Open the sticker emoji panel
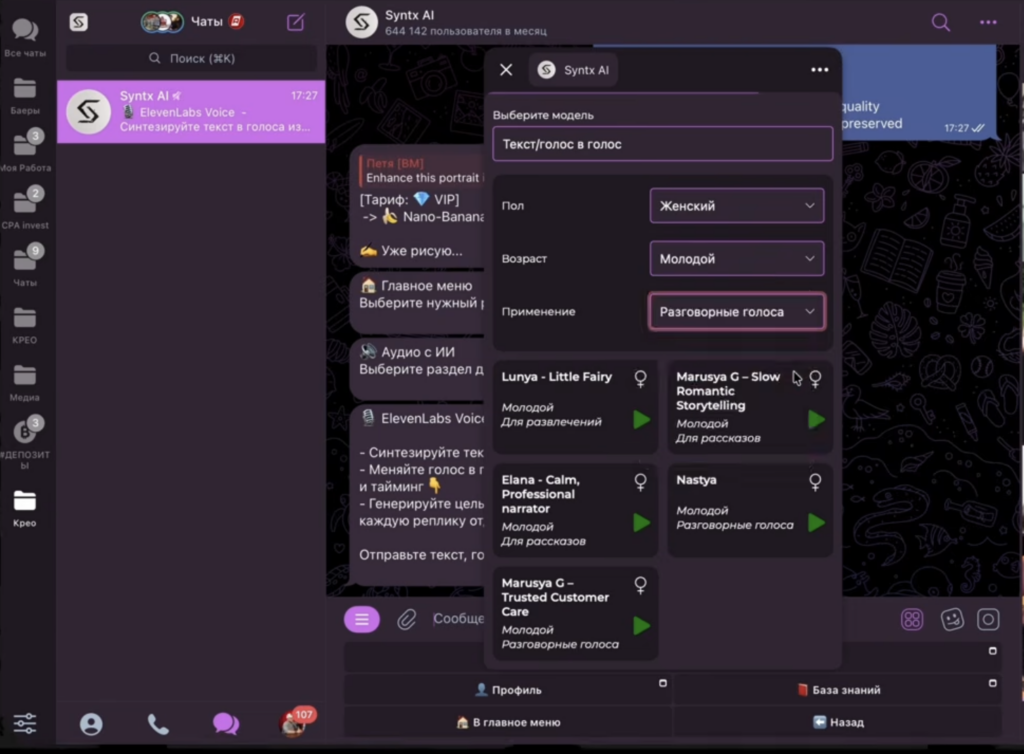Screen dimensions: 1024x754 pos(952,619)
